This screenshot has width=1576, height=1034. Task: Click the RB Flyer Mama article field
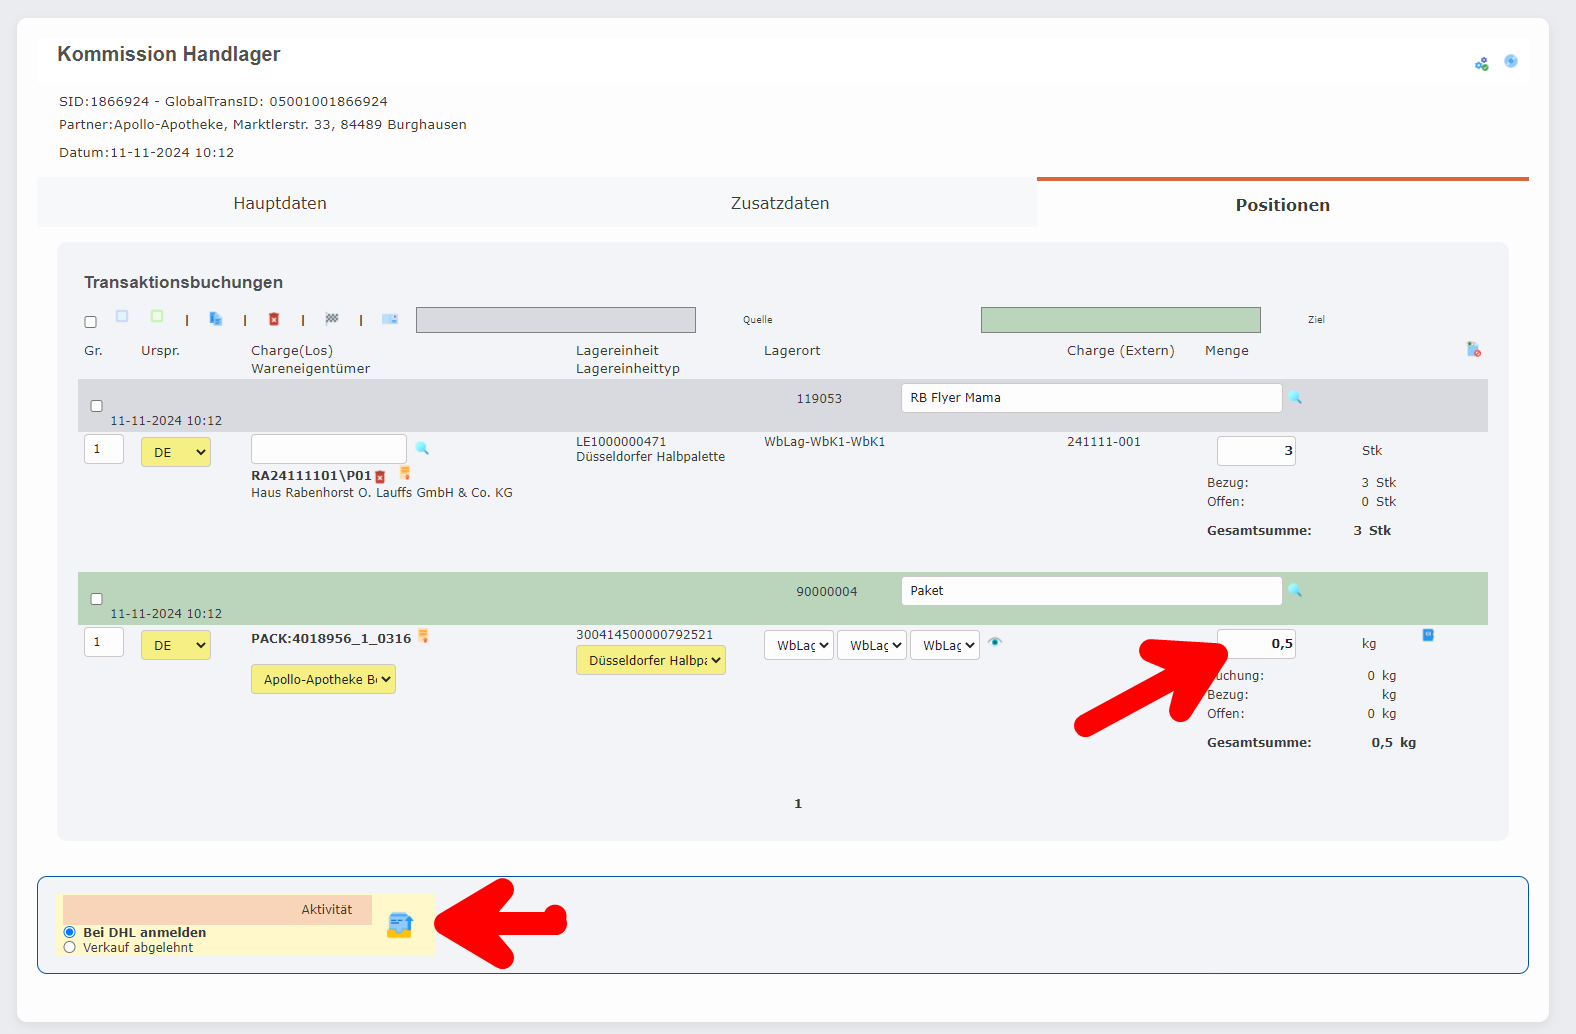1092,398
